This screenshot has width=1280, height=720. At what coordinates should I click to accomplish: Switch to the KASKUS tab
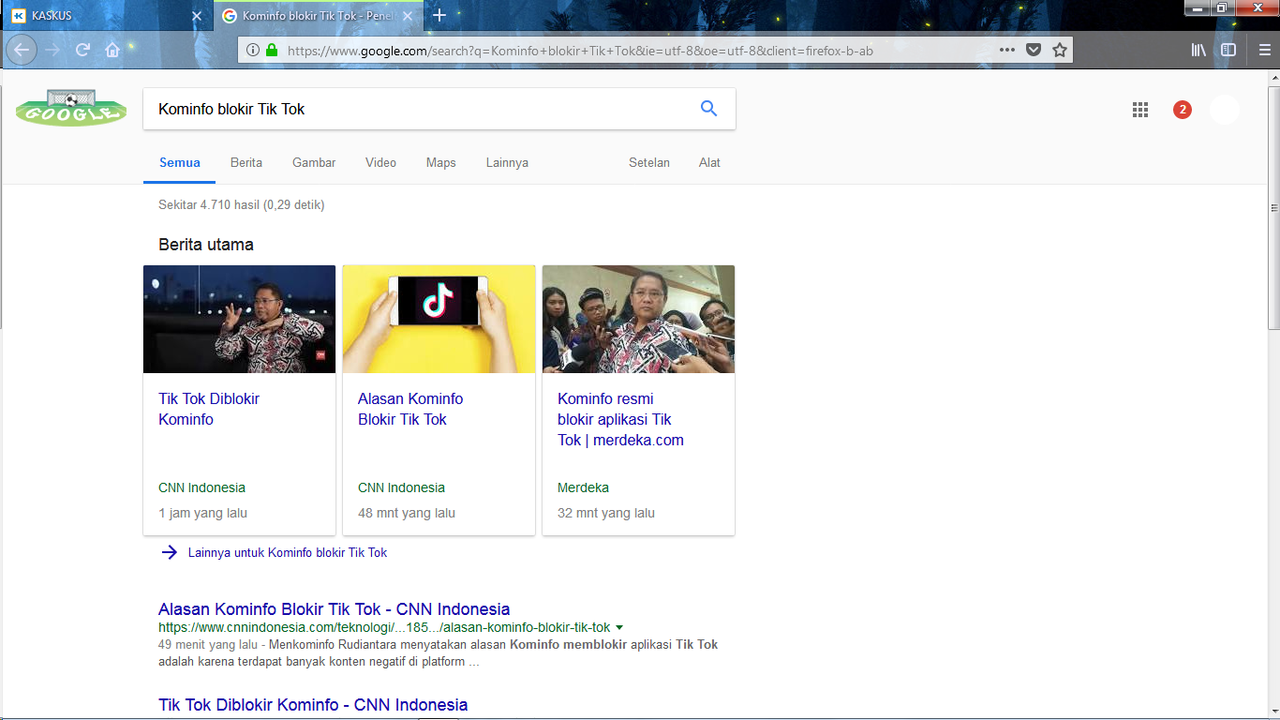coord(105,16)
